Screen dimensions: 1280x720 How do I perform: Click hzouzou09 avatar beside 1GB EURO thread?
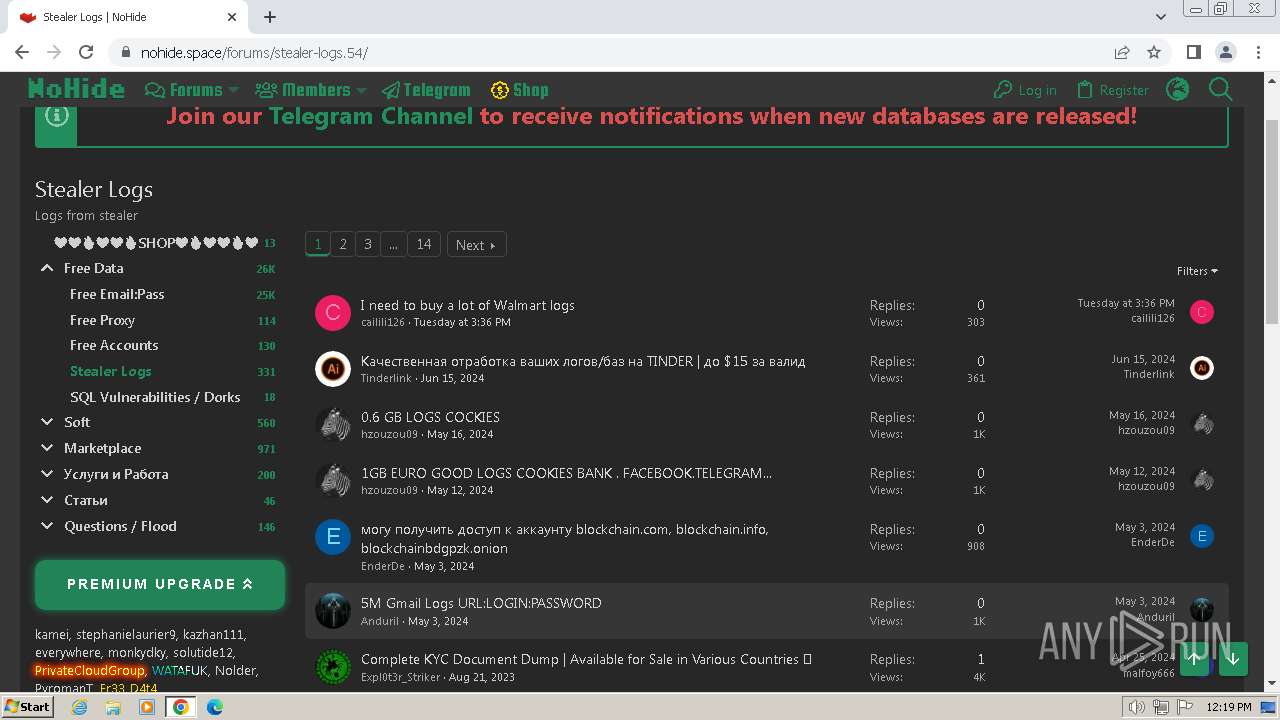click(333, 481)
